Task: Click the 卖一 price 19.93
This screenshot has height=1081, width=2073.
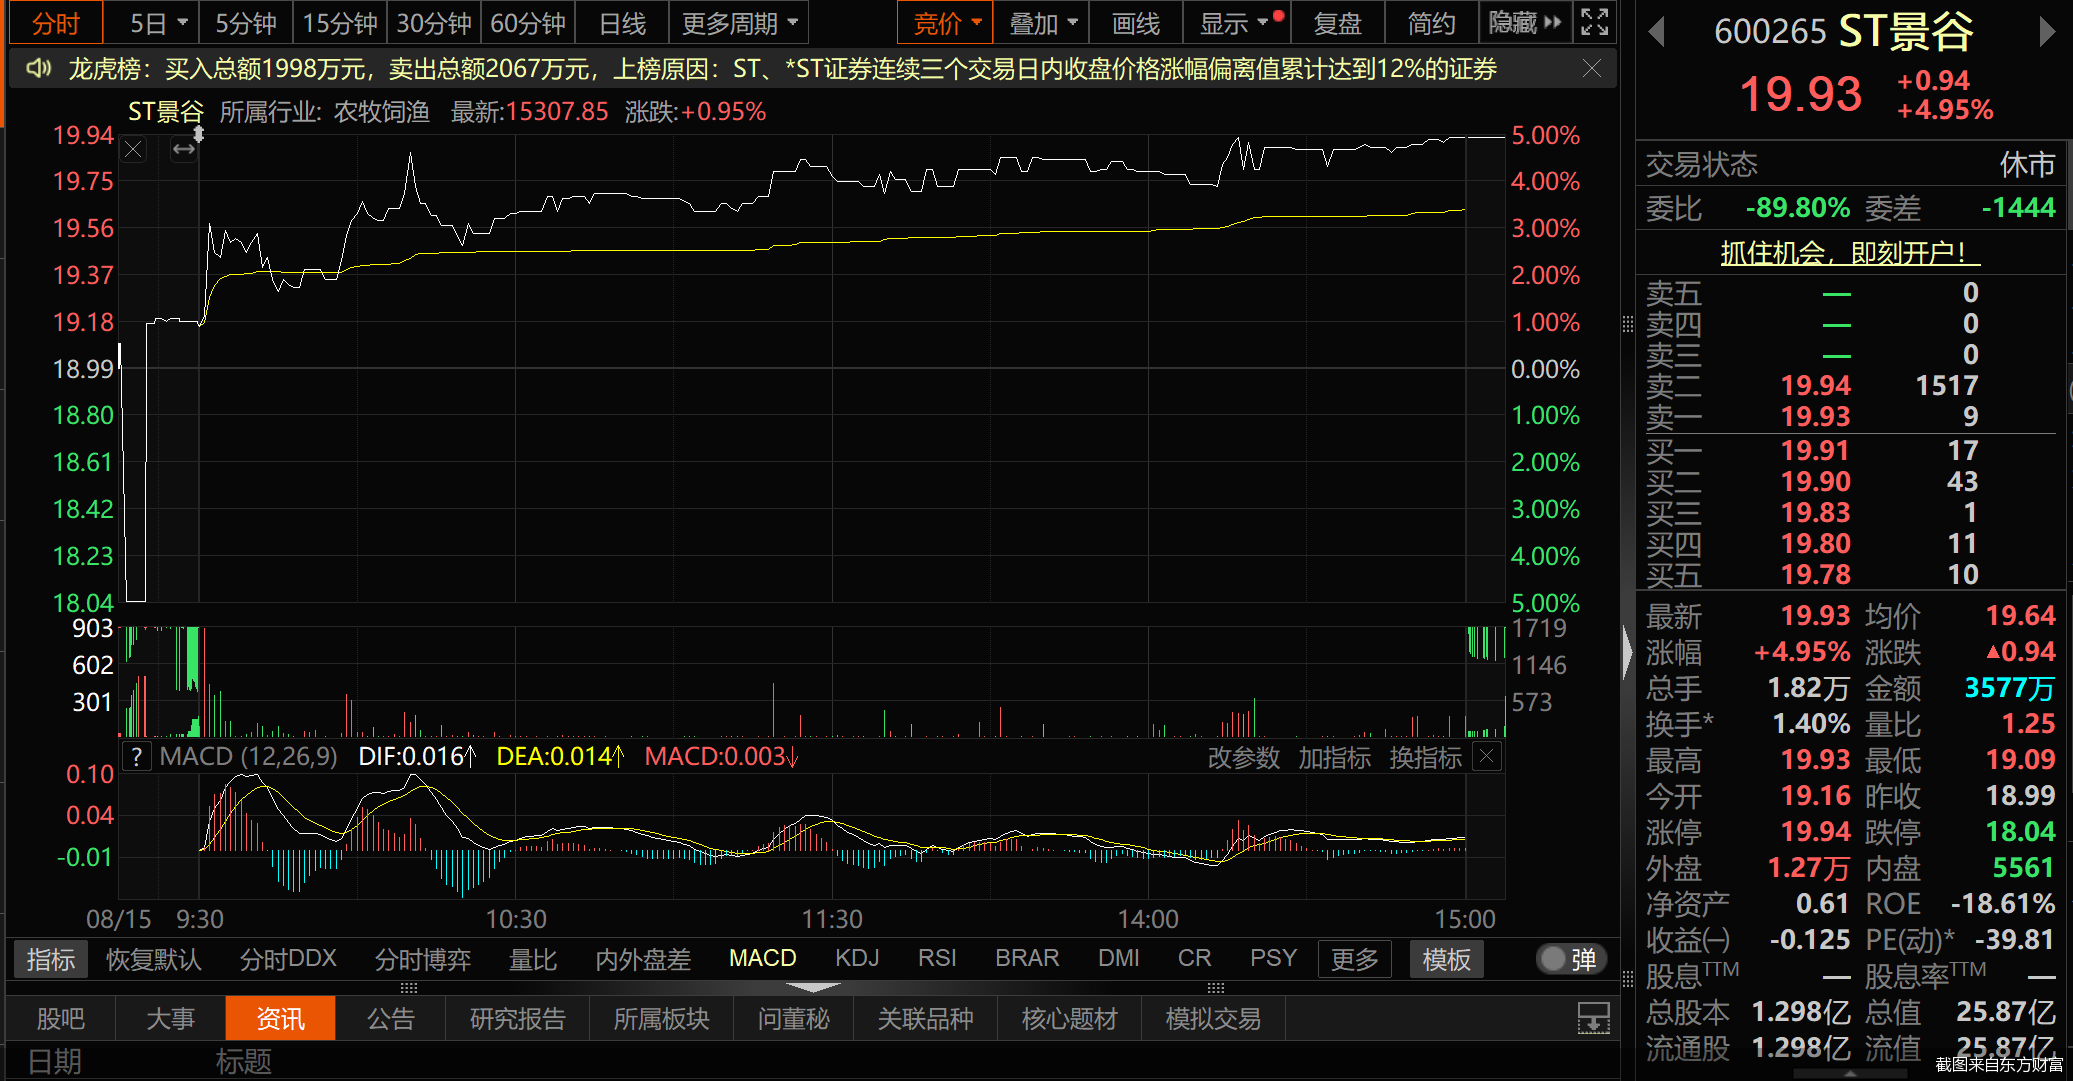Action: [1816, 416]
